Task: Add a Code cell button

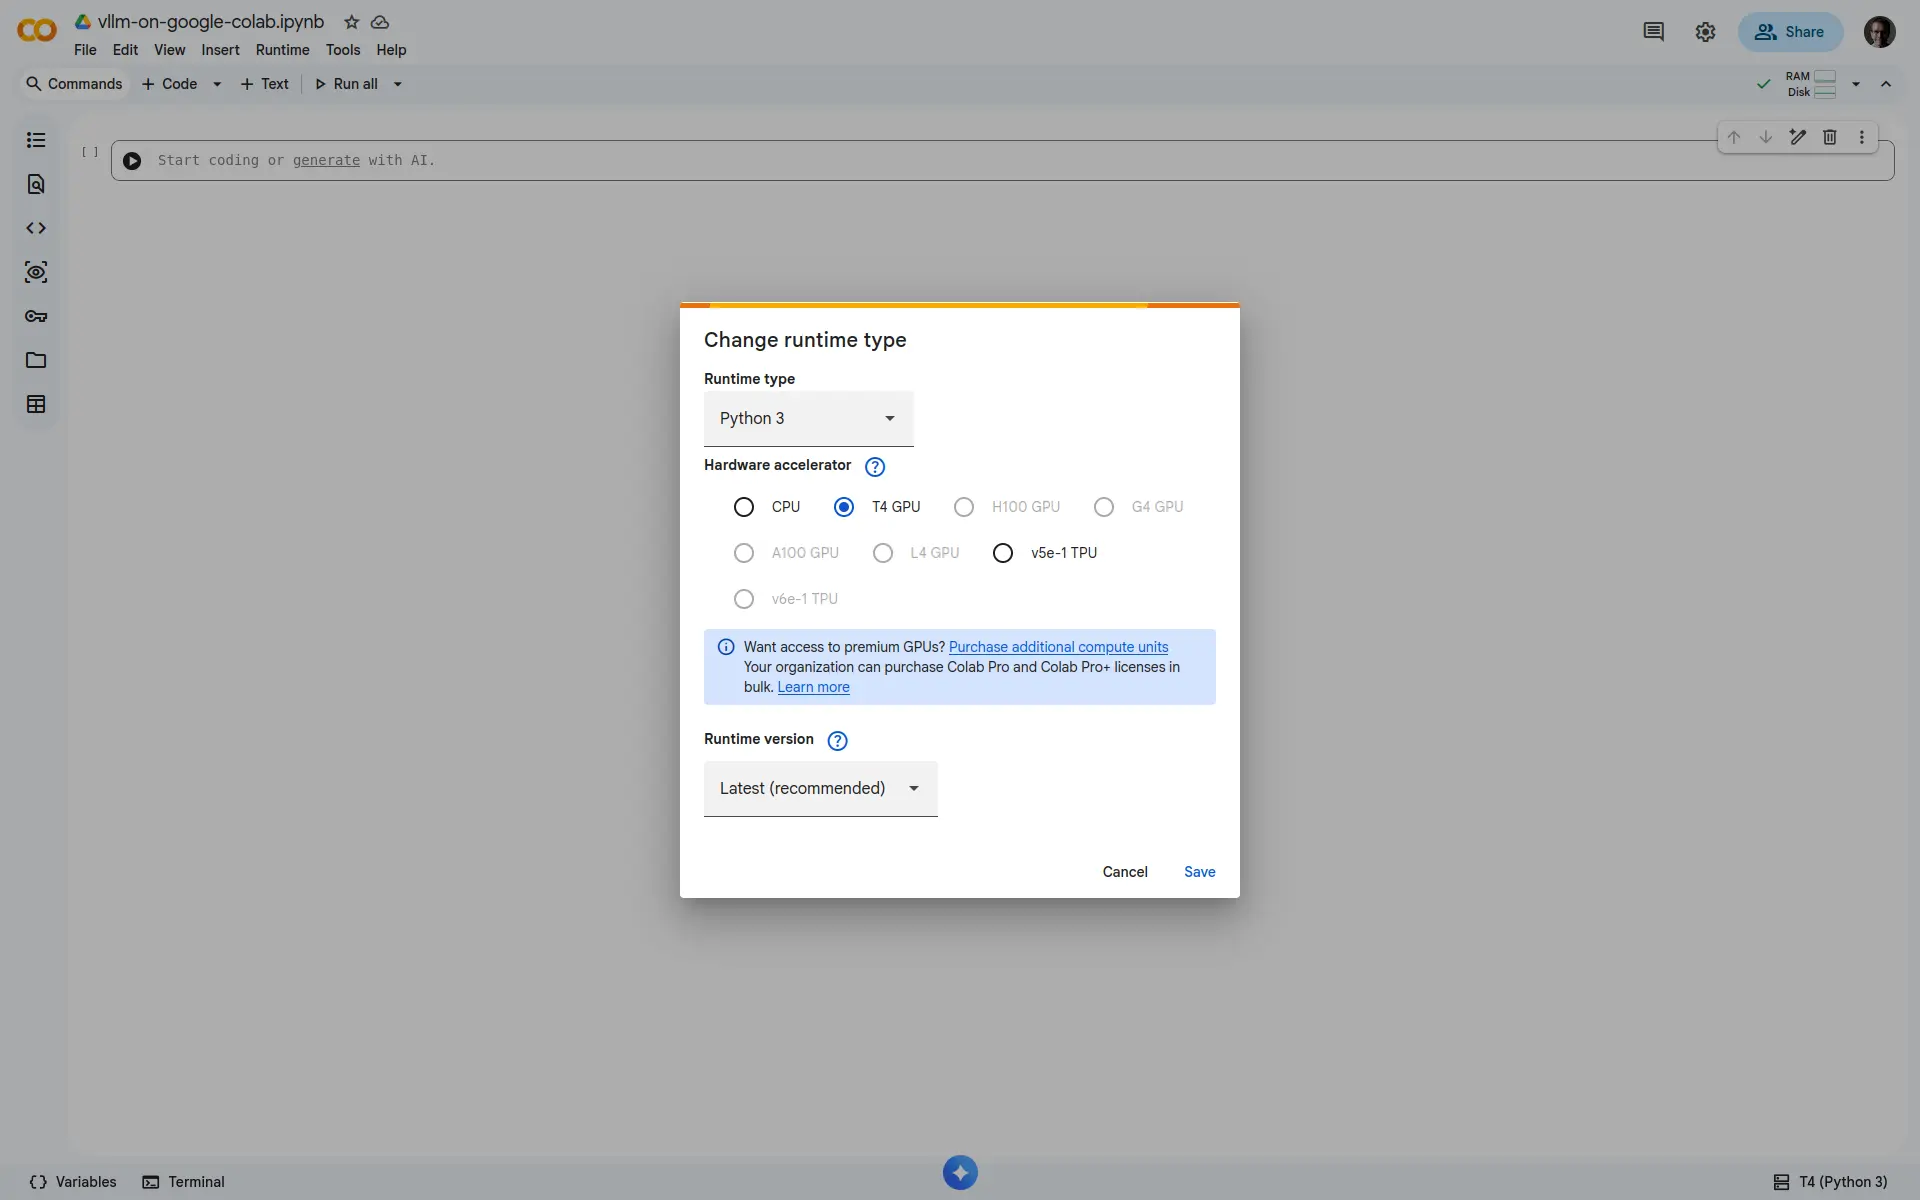Action: click(170, 84)
